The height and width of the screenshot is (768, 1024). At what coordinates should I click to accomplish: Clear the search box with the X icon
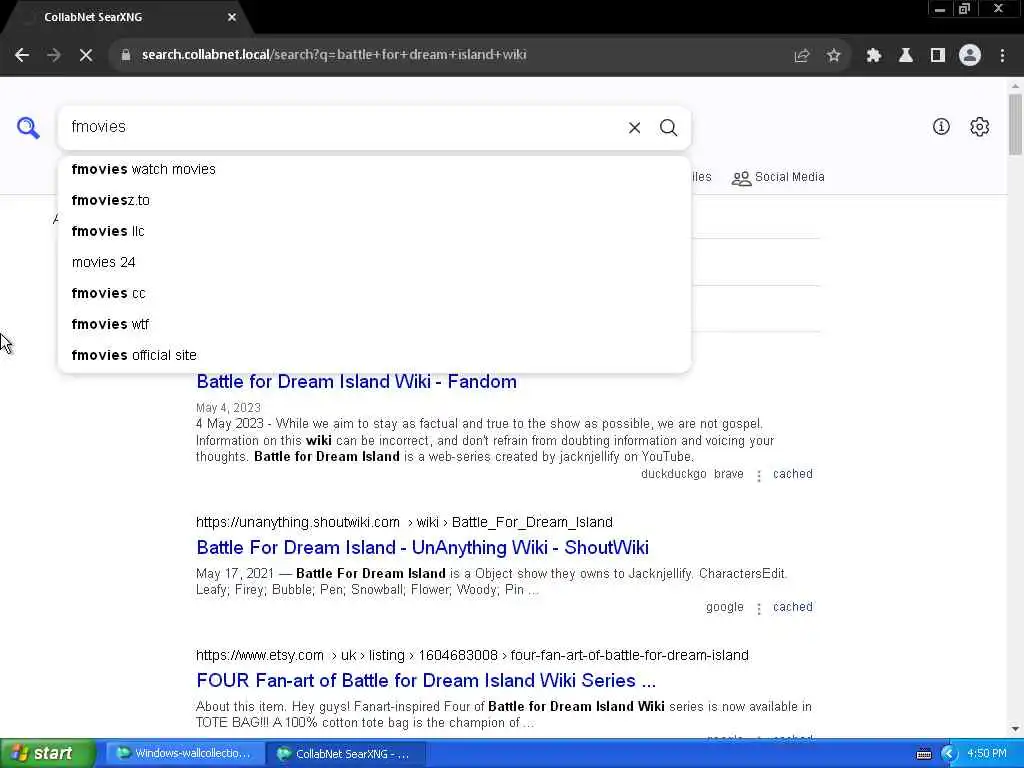coord(634,128)
